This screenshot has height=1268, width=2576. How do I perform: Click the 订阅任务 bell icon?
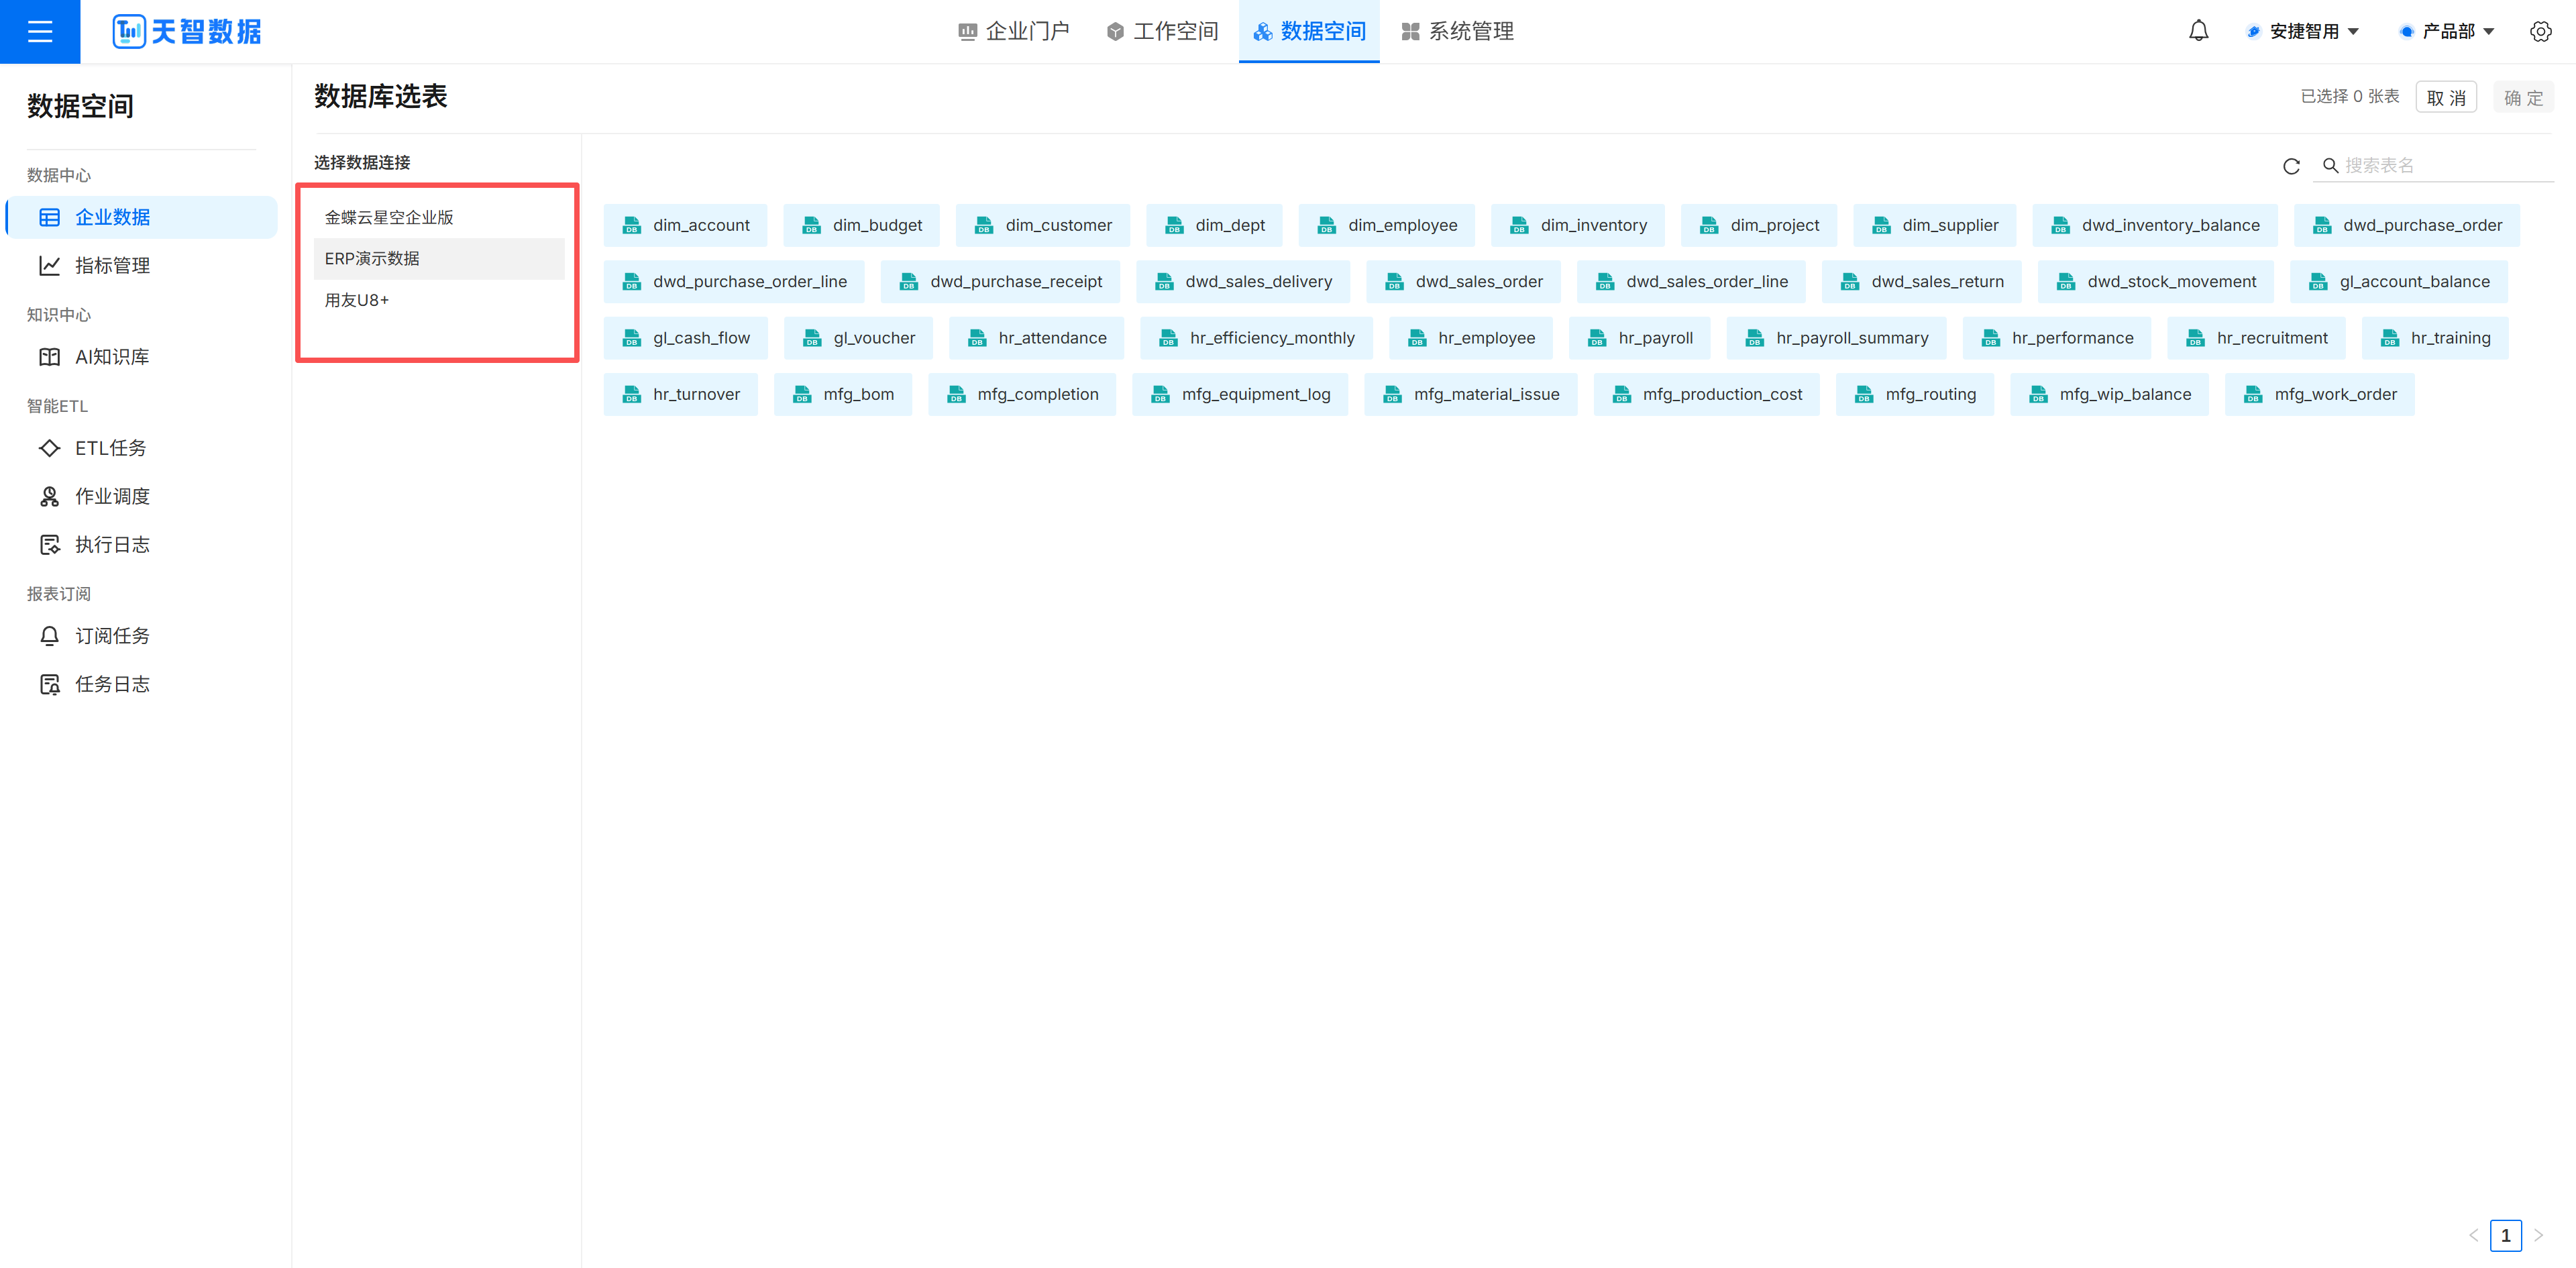pyautogui.click(x=49, y=636)
